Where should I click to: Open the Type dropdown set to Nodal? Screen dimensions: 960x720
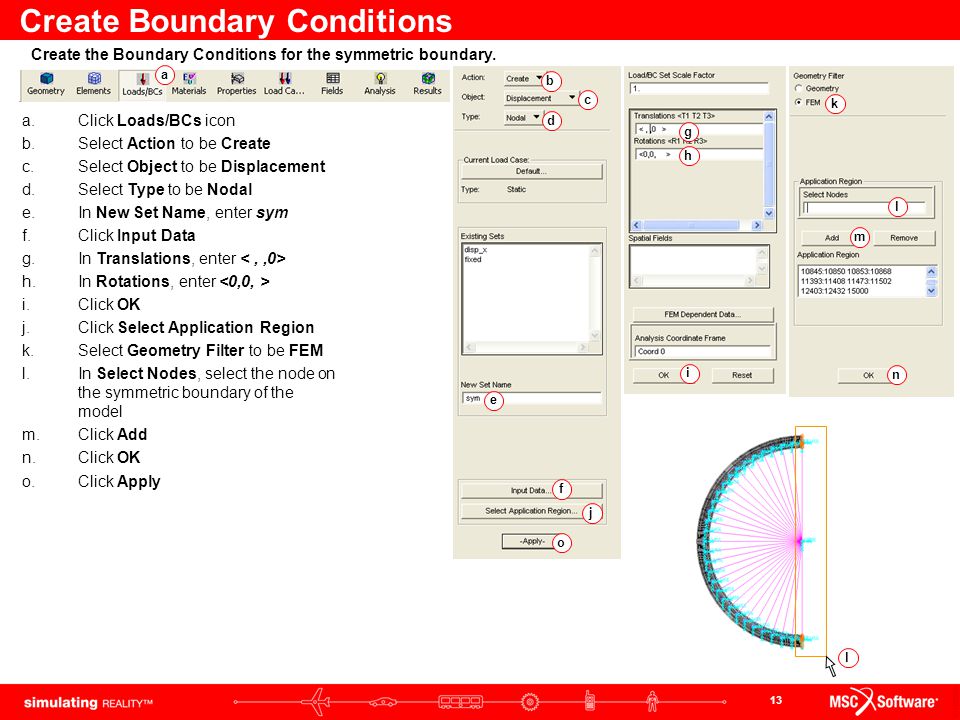[522, 118]
